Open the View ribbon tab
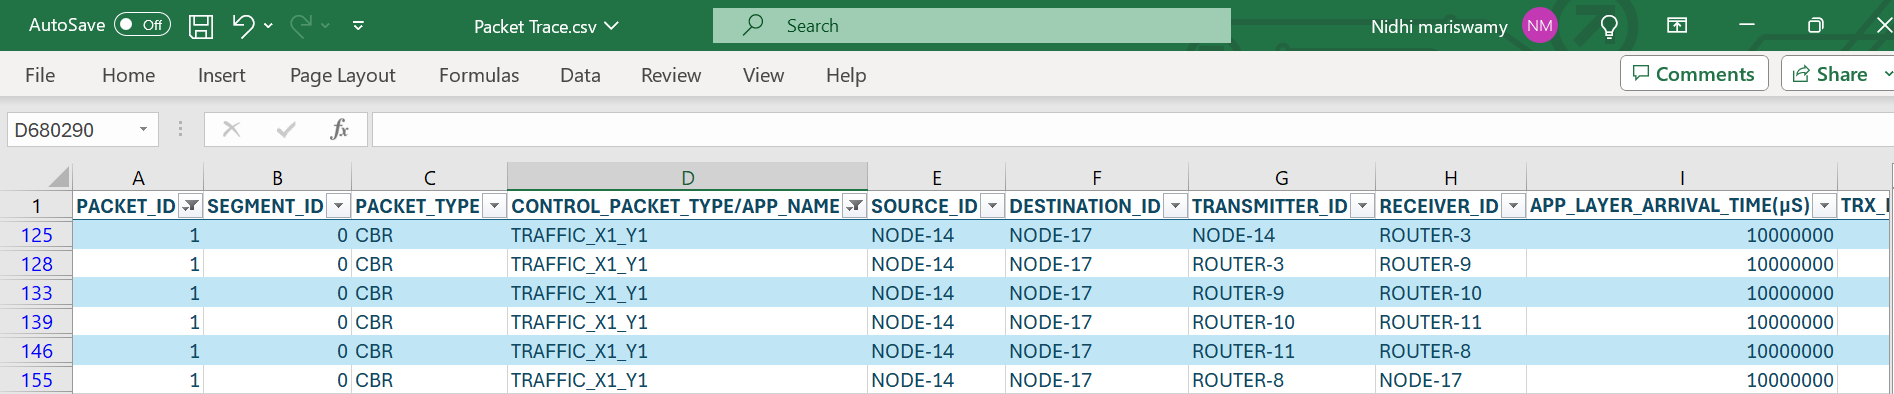The image size is (1894, 394). click(x=763, y=75)
